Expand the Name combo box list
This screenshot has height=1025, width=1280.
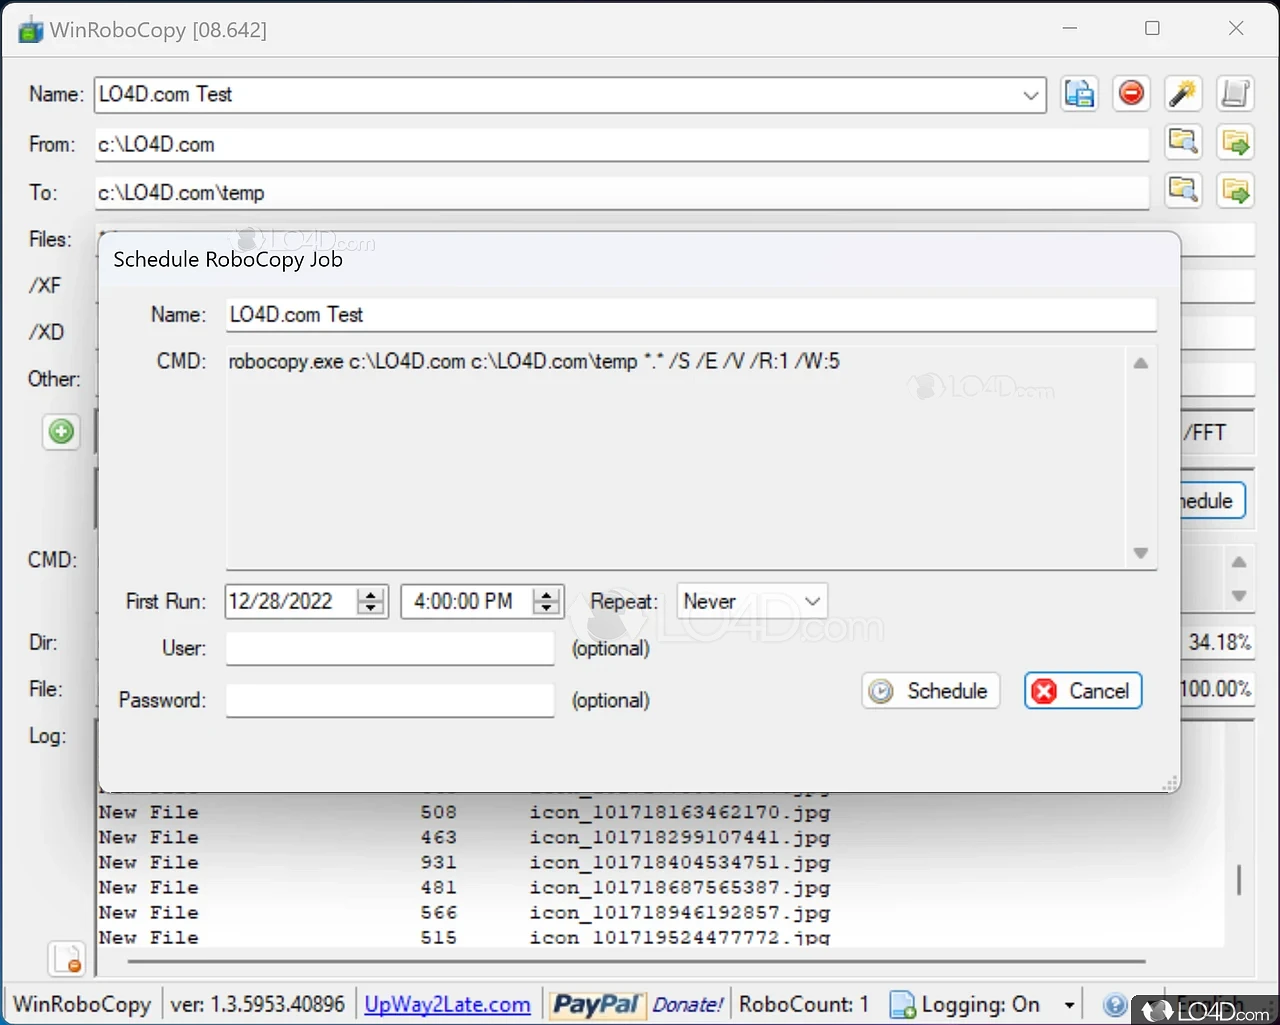(1031, 95)
